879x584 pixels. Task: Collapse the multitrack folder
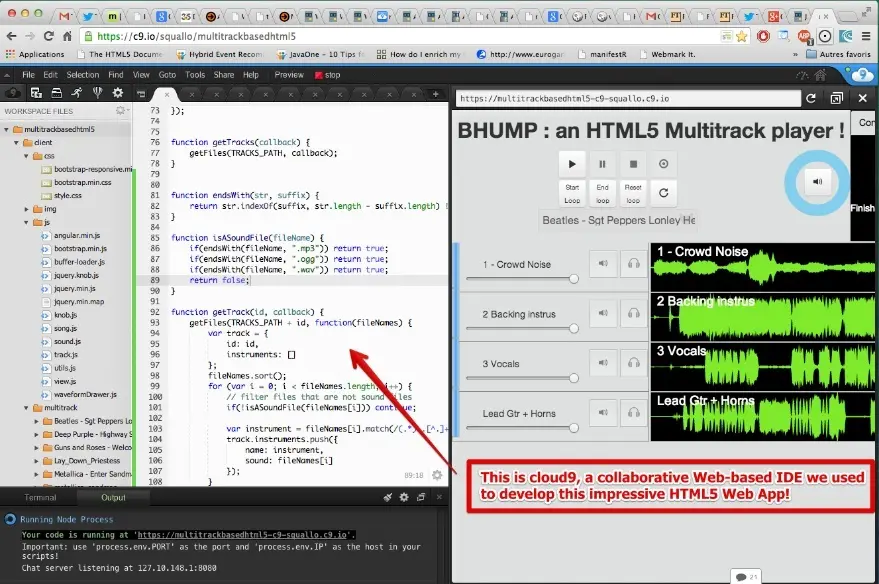click(26, 408)
